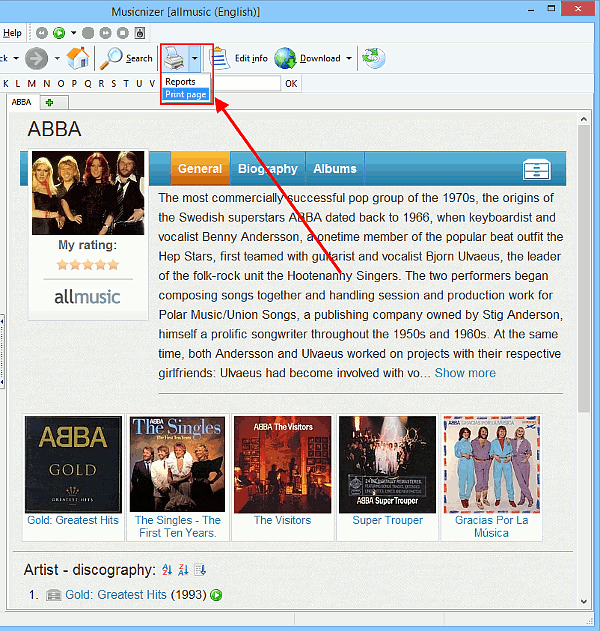This screenshot has width=600, height=631.
Task: Filter artists by letter P
Action: pos(74,84)
